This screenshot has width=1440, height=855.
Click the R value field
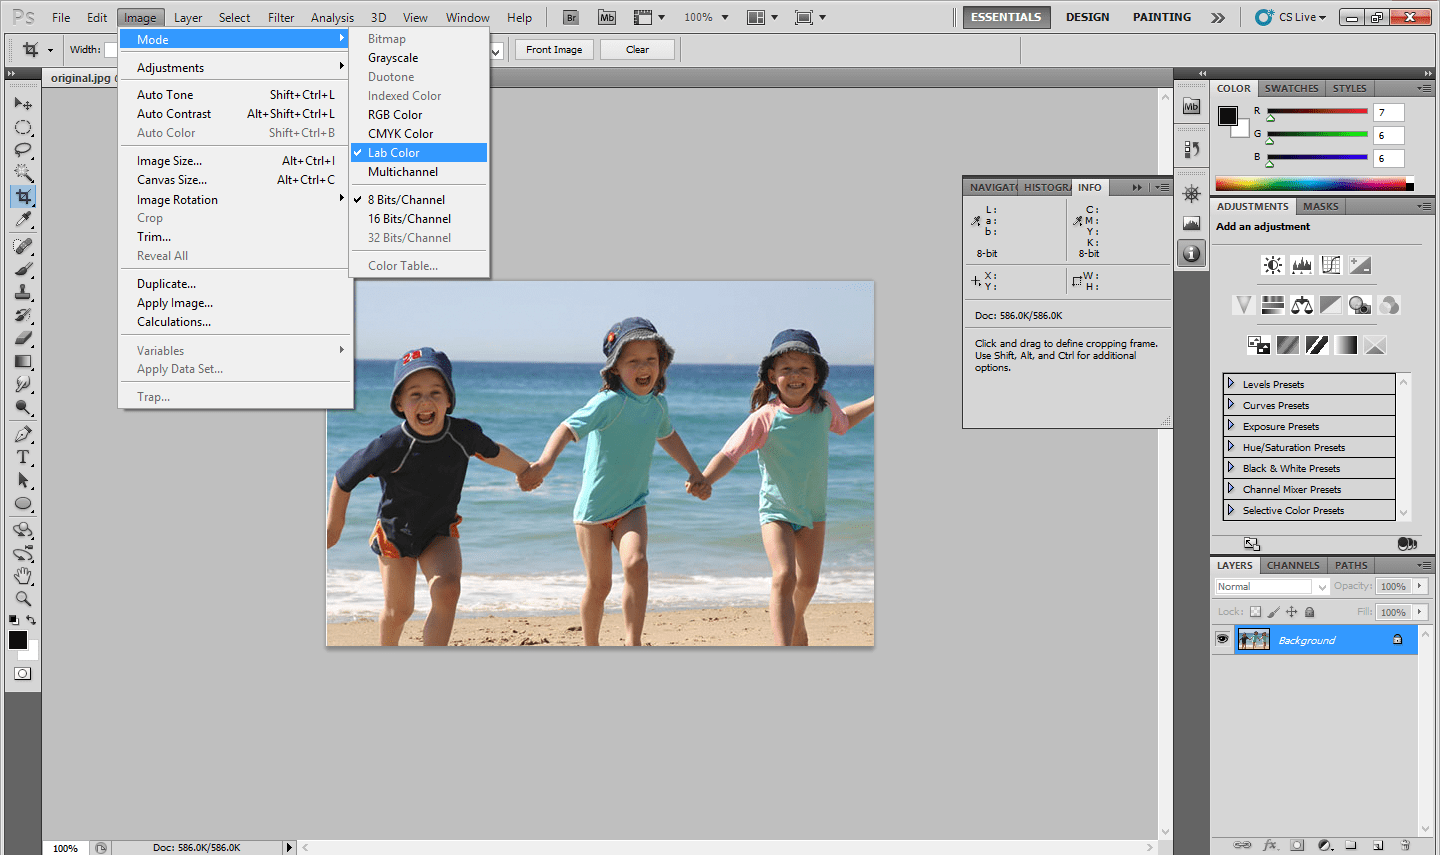click(x=1389, y=112)
